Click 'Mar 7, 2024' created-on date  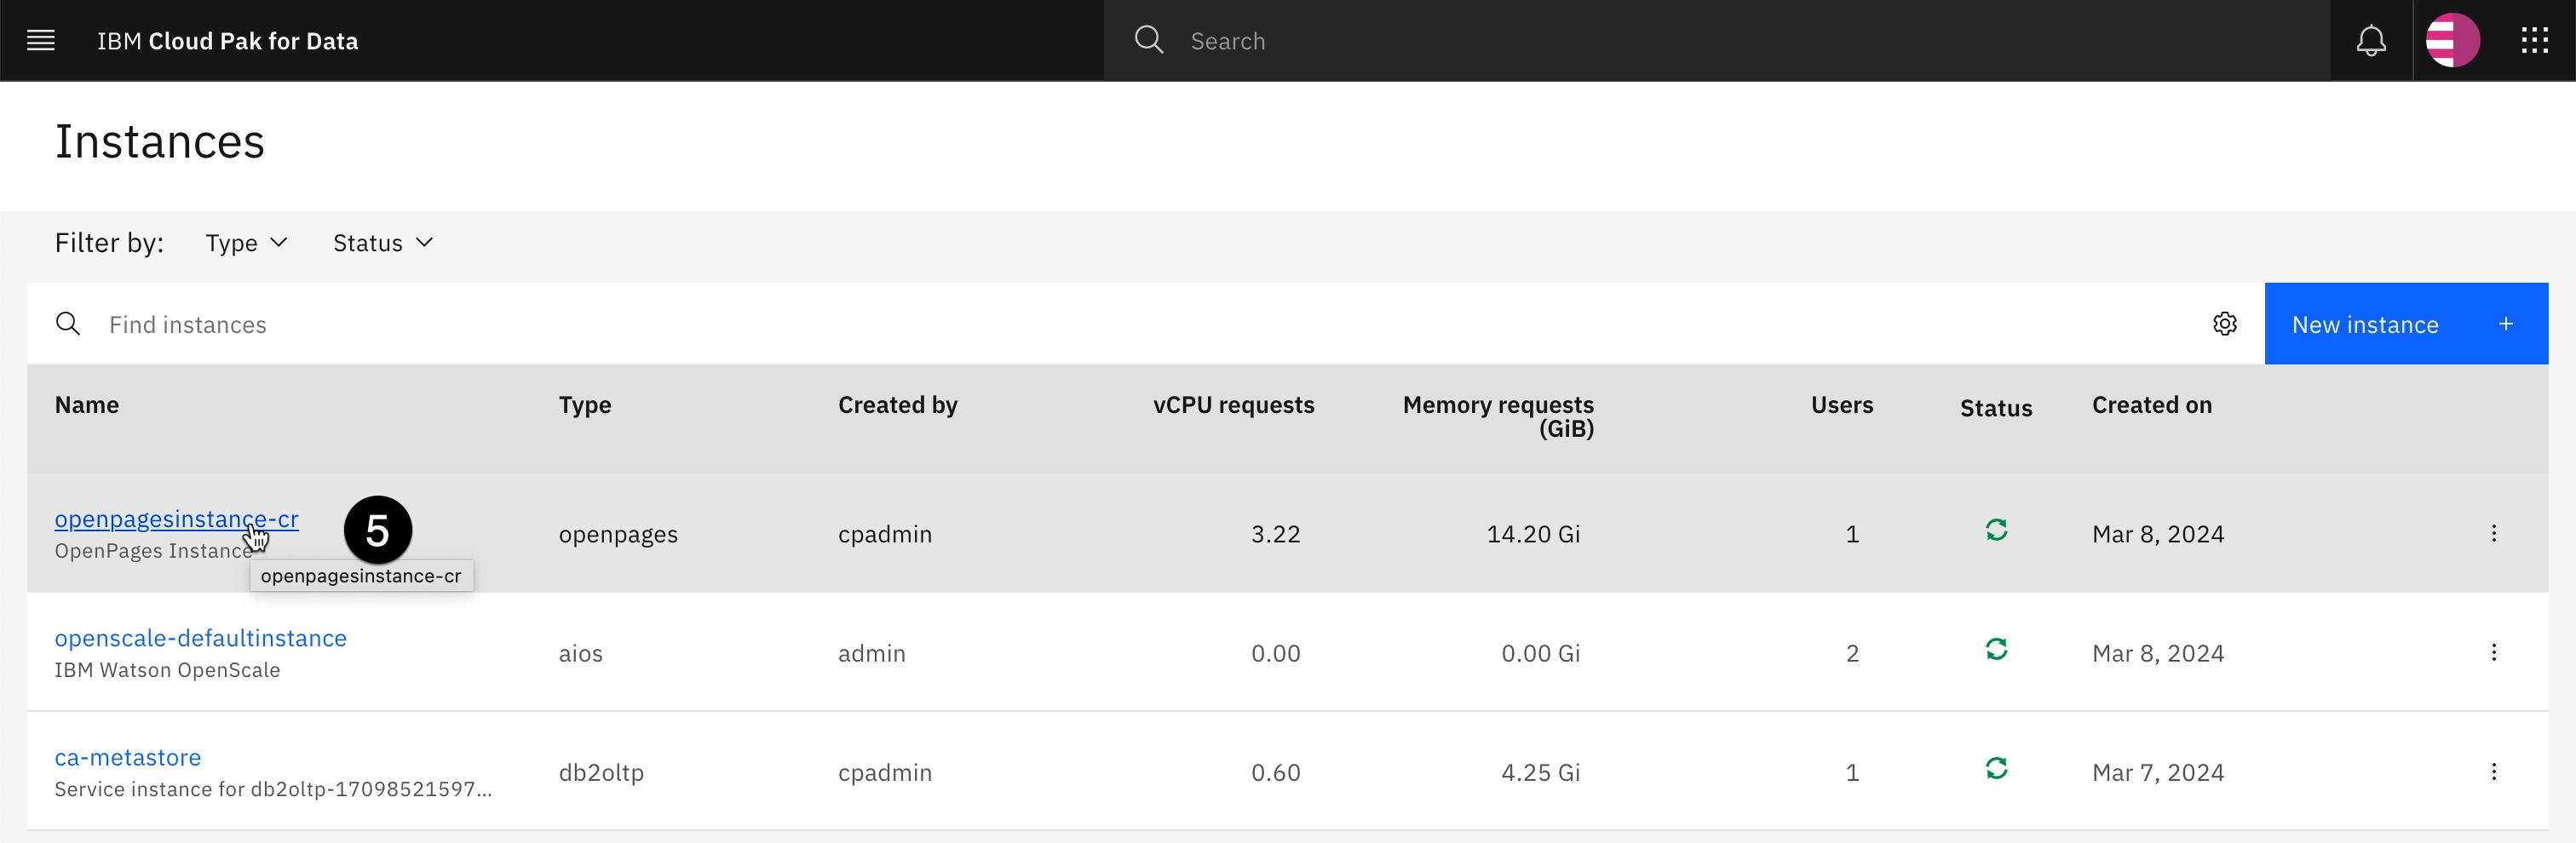point(2158,772)
